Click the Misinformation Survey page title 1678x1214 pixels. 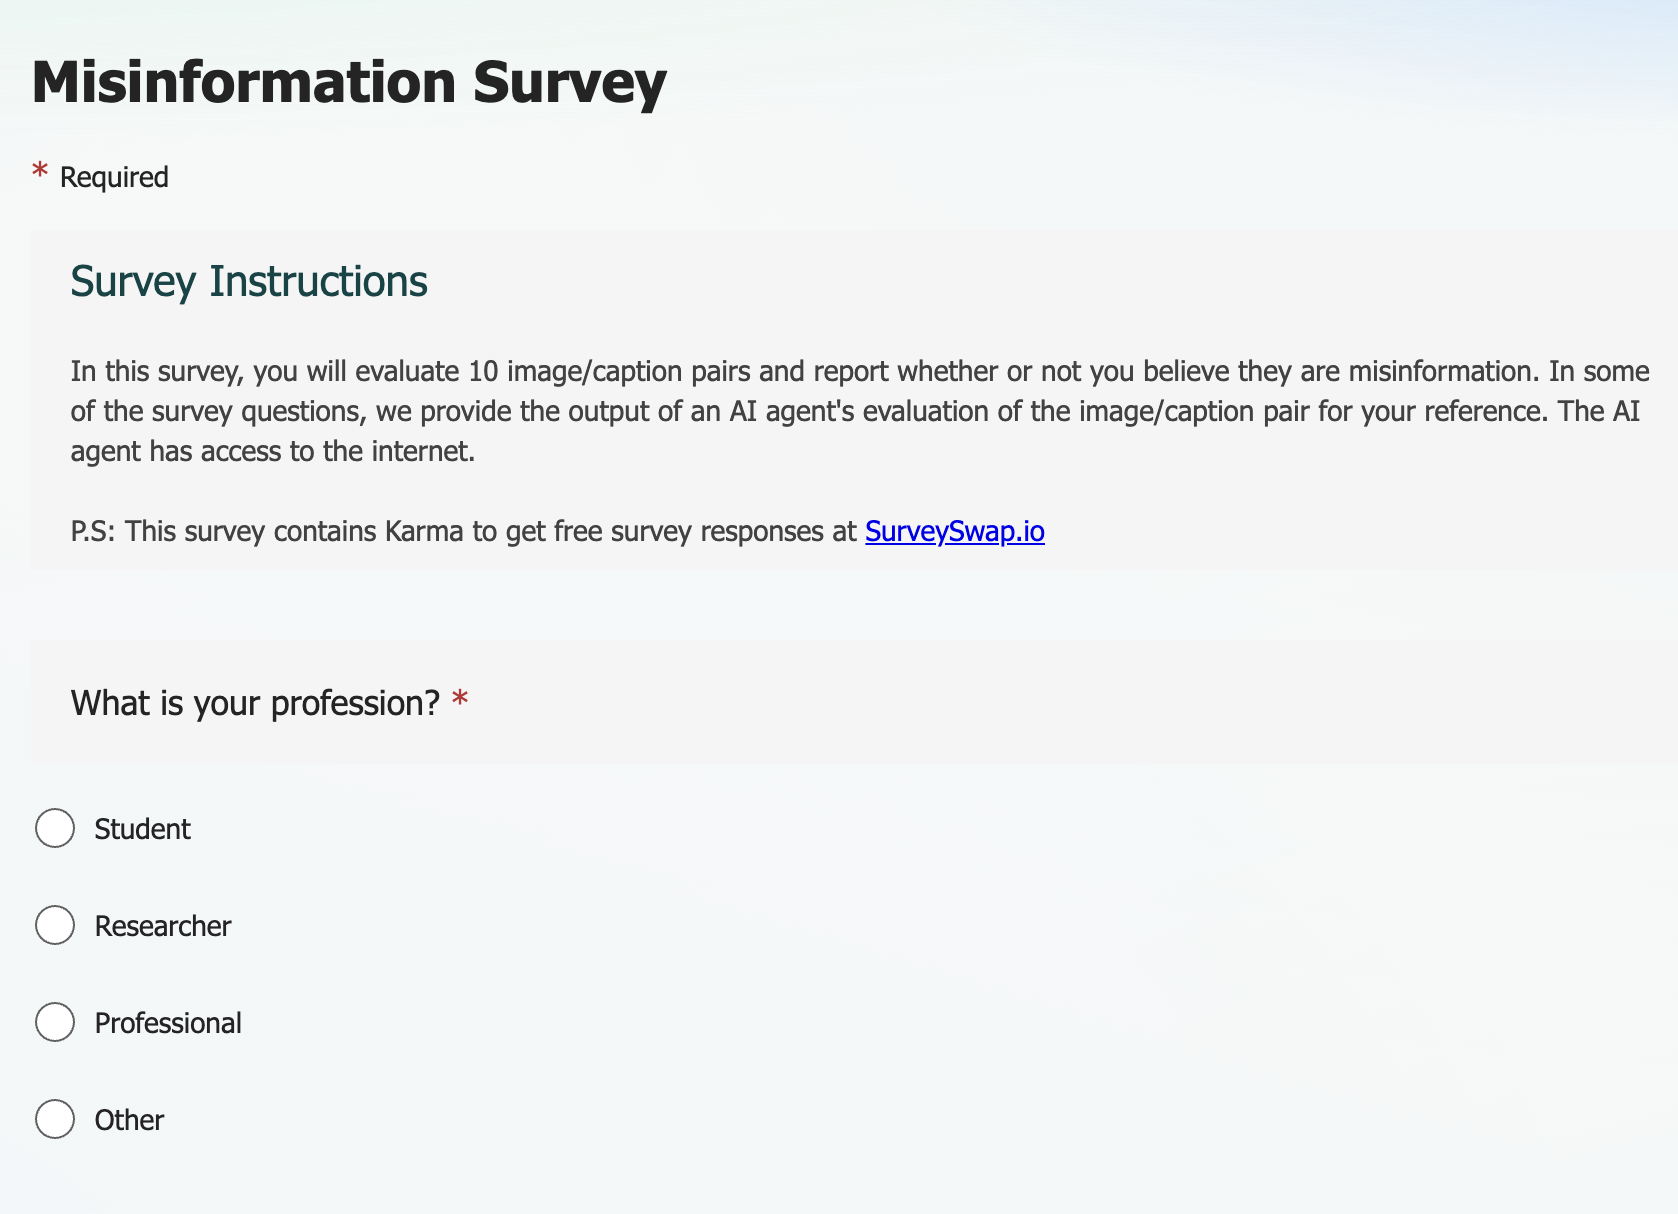click(349, 82)
